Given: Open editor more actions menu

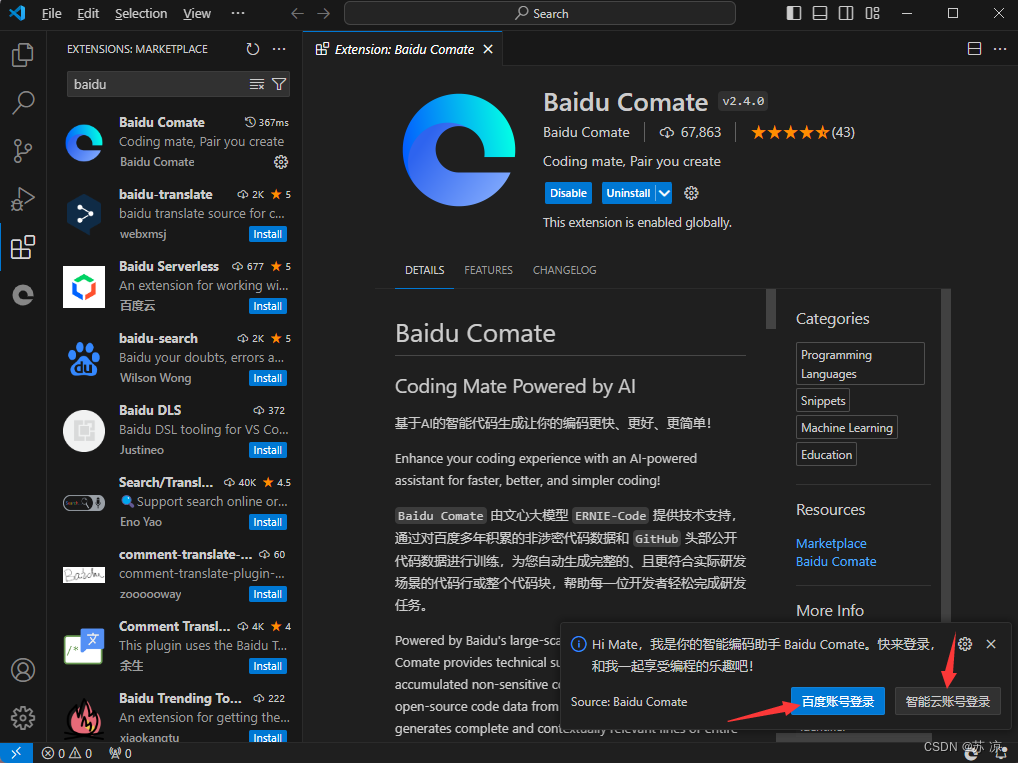Looking at the screenshot, I should pyautogui.click(x=1000, y=49).
